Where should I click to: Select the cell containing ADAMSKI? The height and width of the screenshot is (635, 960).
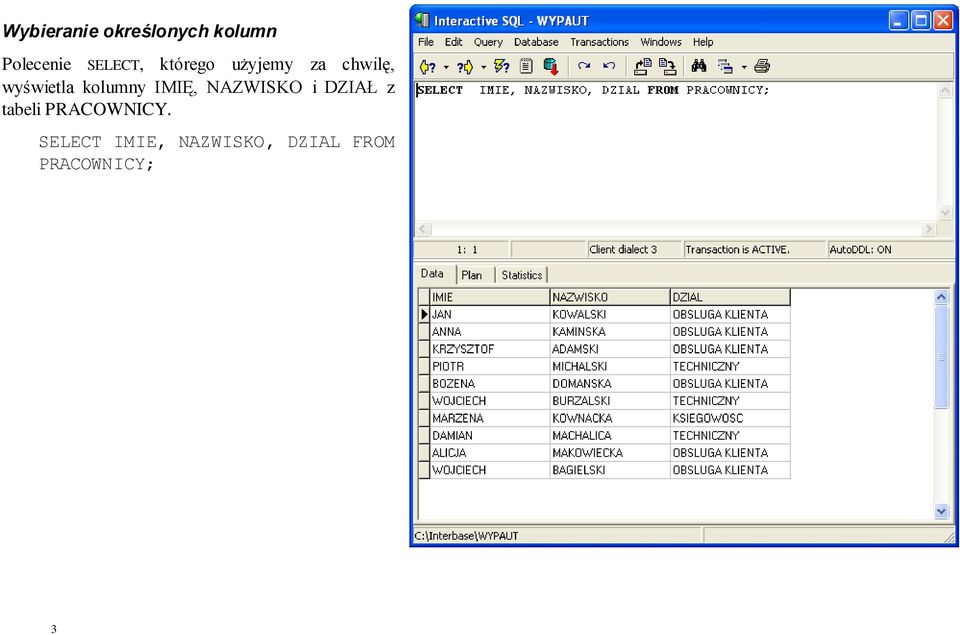(x=610, y=349)
